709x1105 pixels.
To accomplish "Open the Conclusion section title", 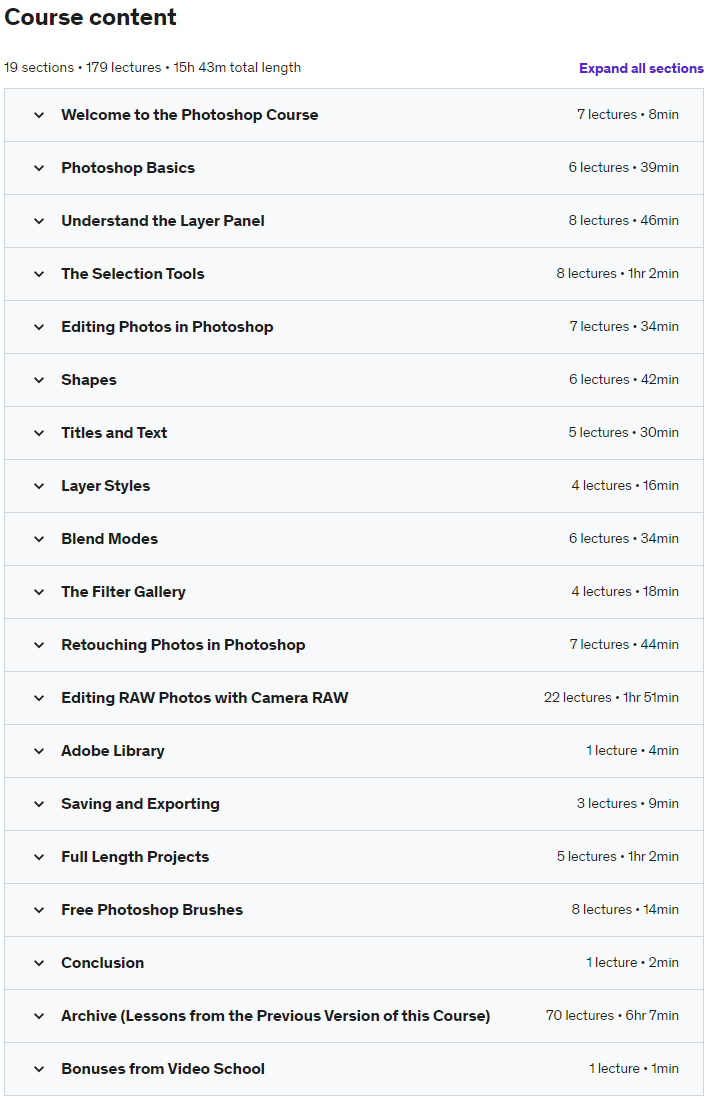I will click(x=102, y=963).
